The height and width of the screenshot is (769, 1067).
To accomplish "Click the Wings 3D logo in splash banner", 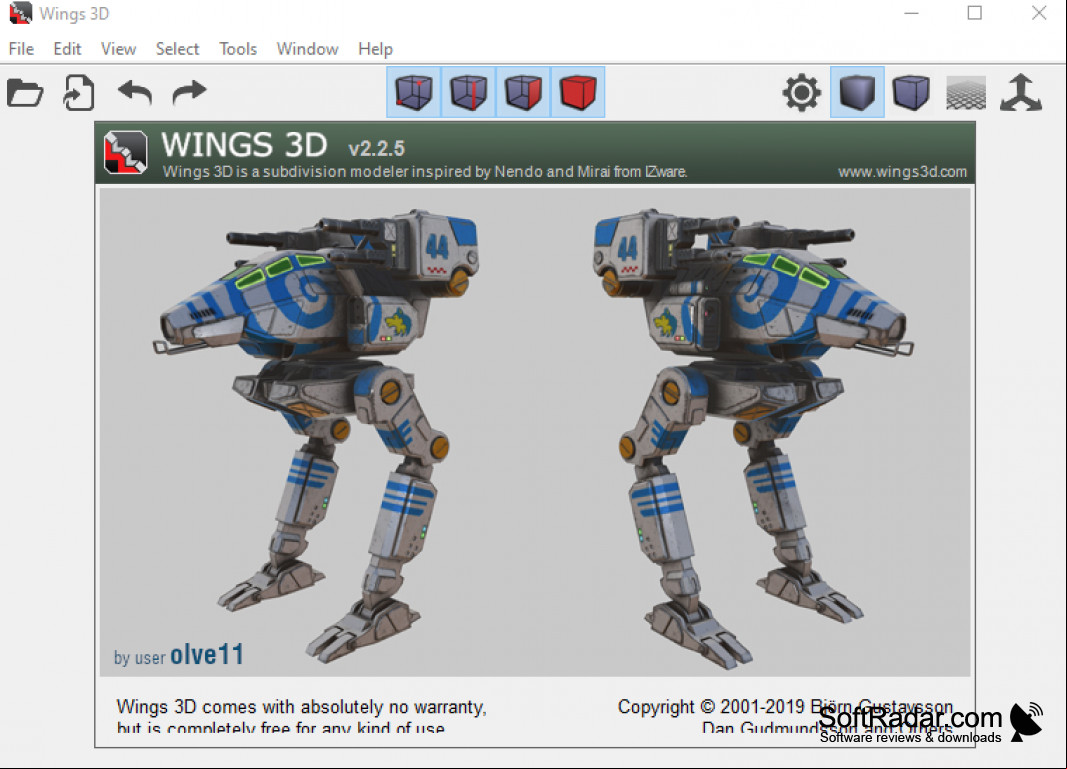I will tap(125, 152).
